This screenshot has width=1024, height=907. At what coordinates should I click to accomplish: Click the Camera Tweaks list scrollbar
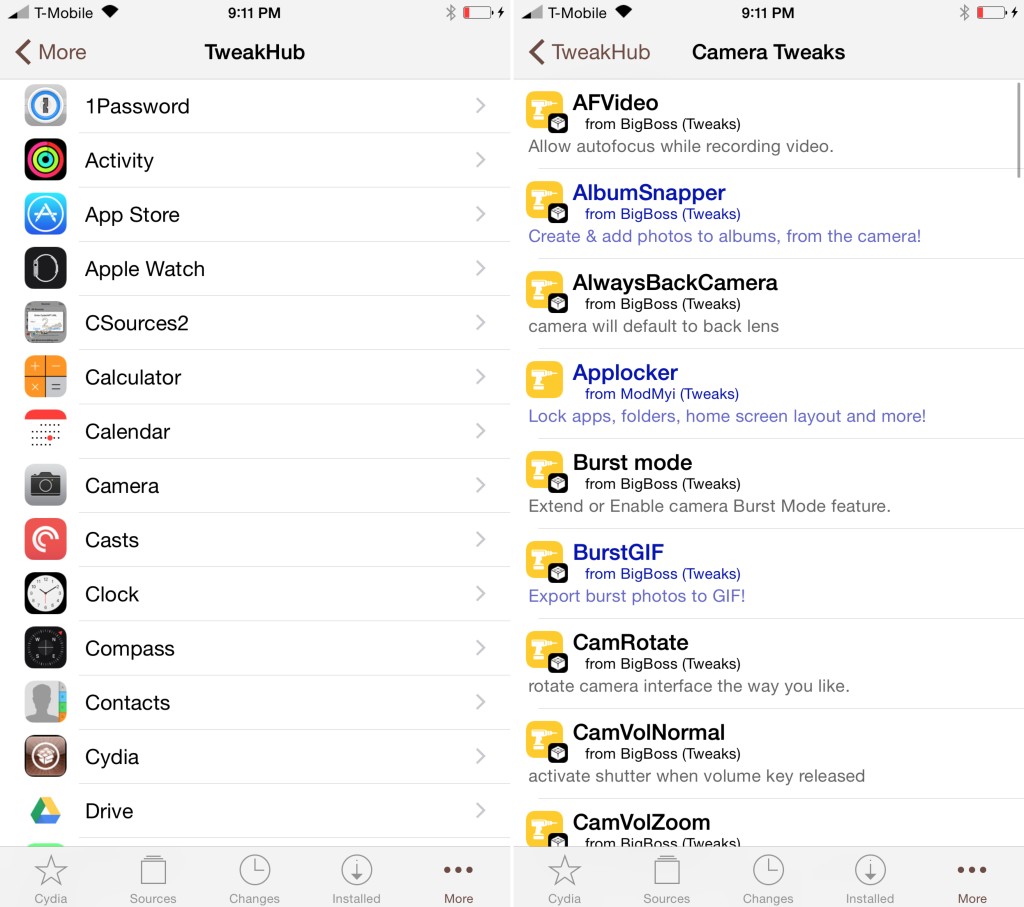[x=1018, y=129]
